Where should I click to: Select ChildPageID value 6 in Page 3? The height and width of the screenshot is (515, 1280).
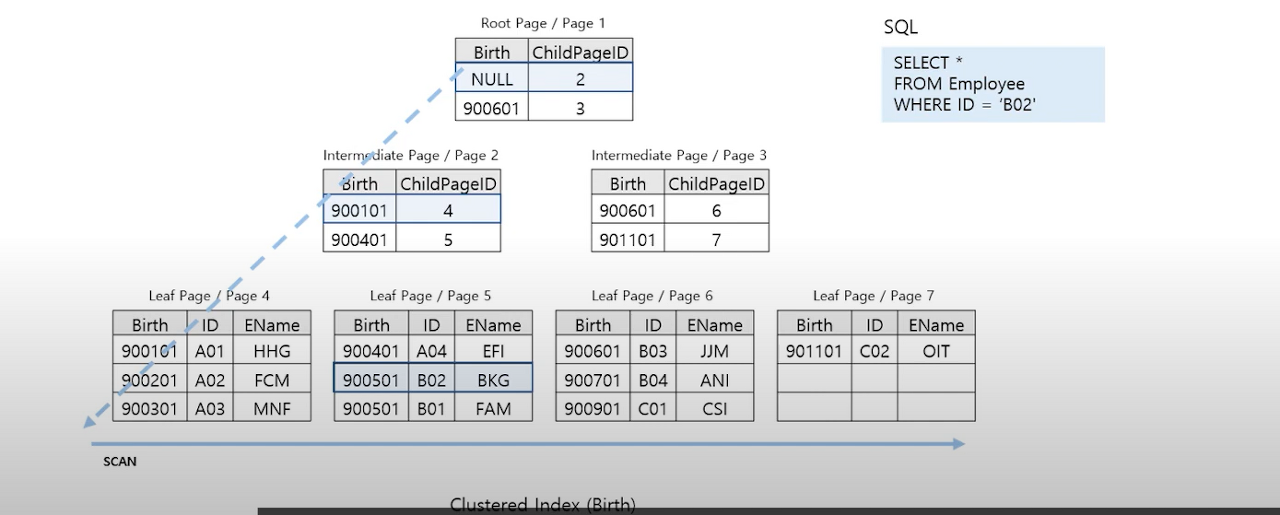(x=716, y=210)
